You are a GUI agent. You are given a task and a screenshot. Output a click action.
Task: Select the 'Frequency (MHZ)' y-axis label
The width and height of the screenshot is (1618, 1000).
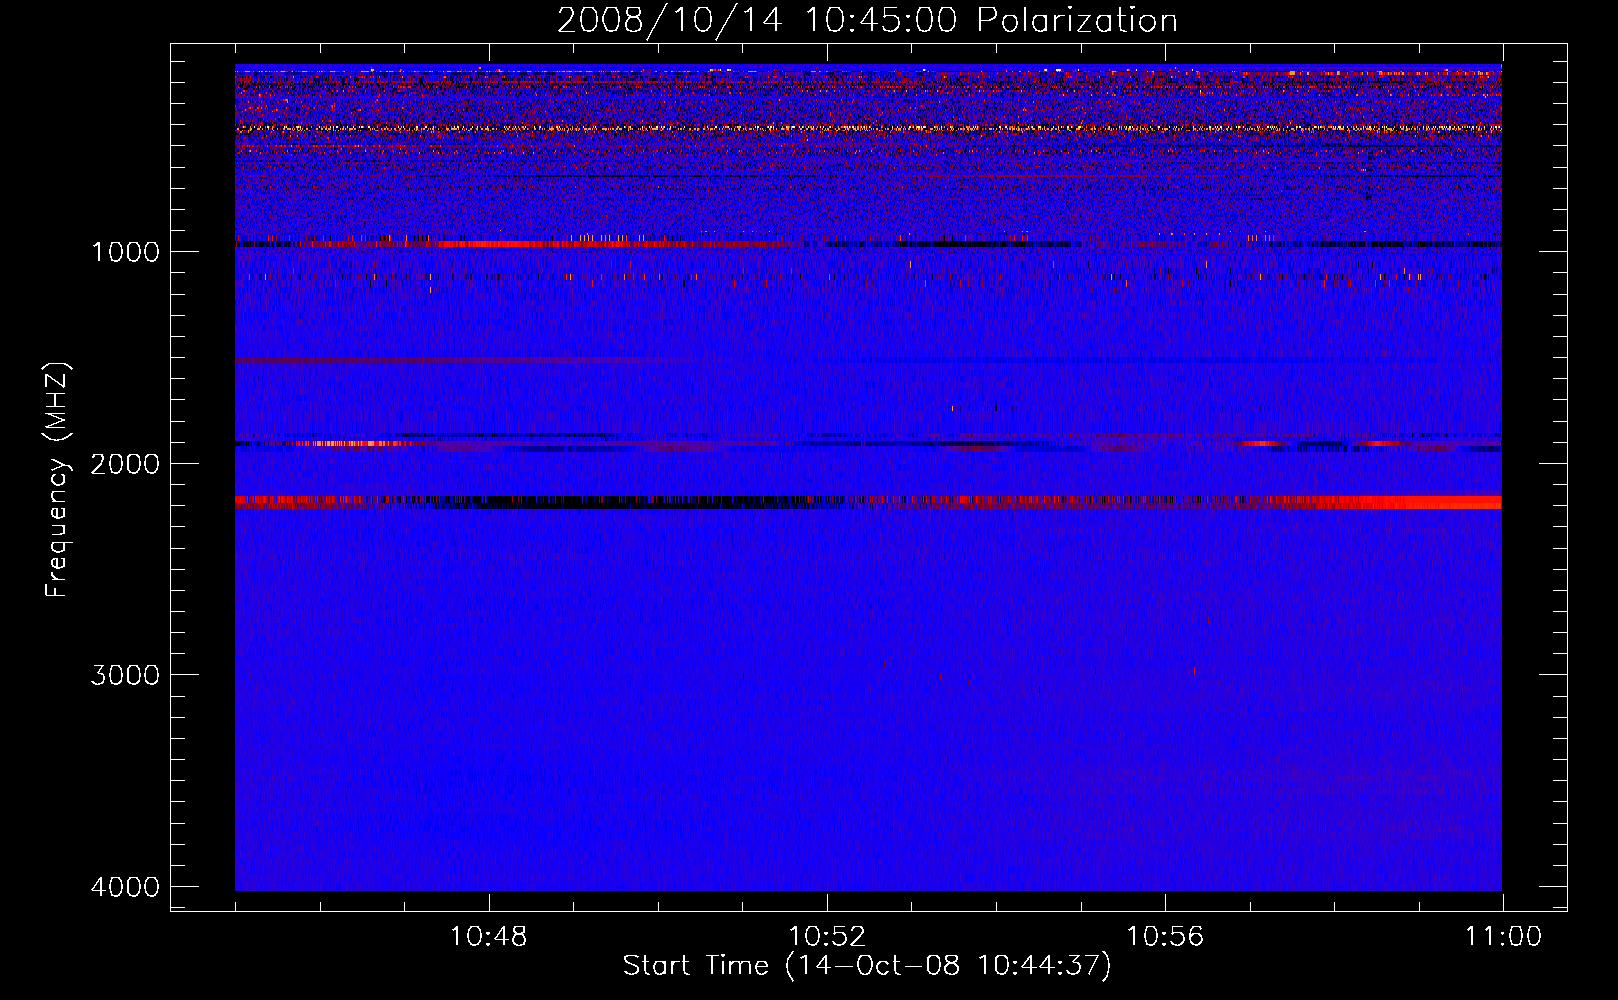tap(58, 479)
